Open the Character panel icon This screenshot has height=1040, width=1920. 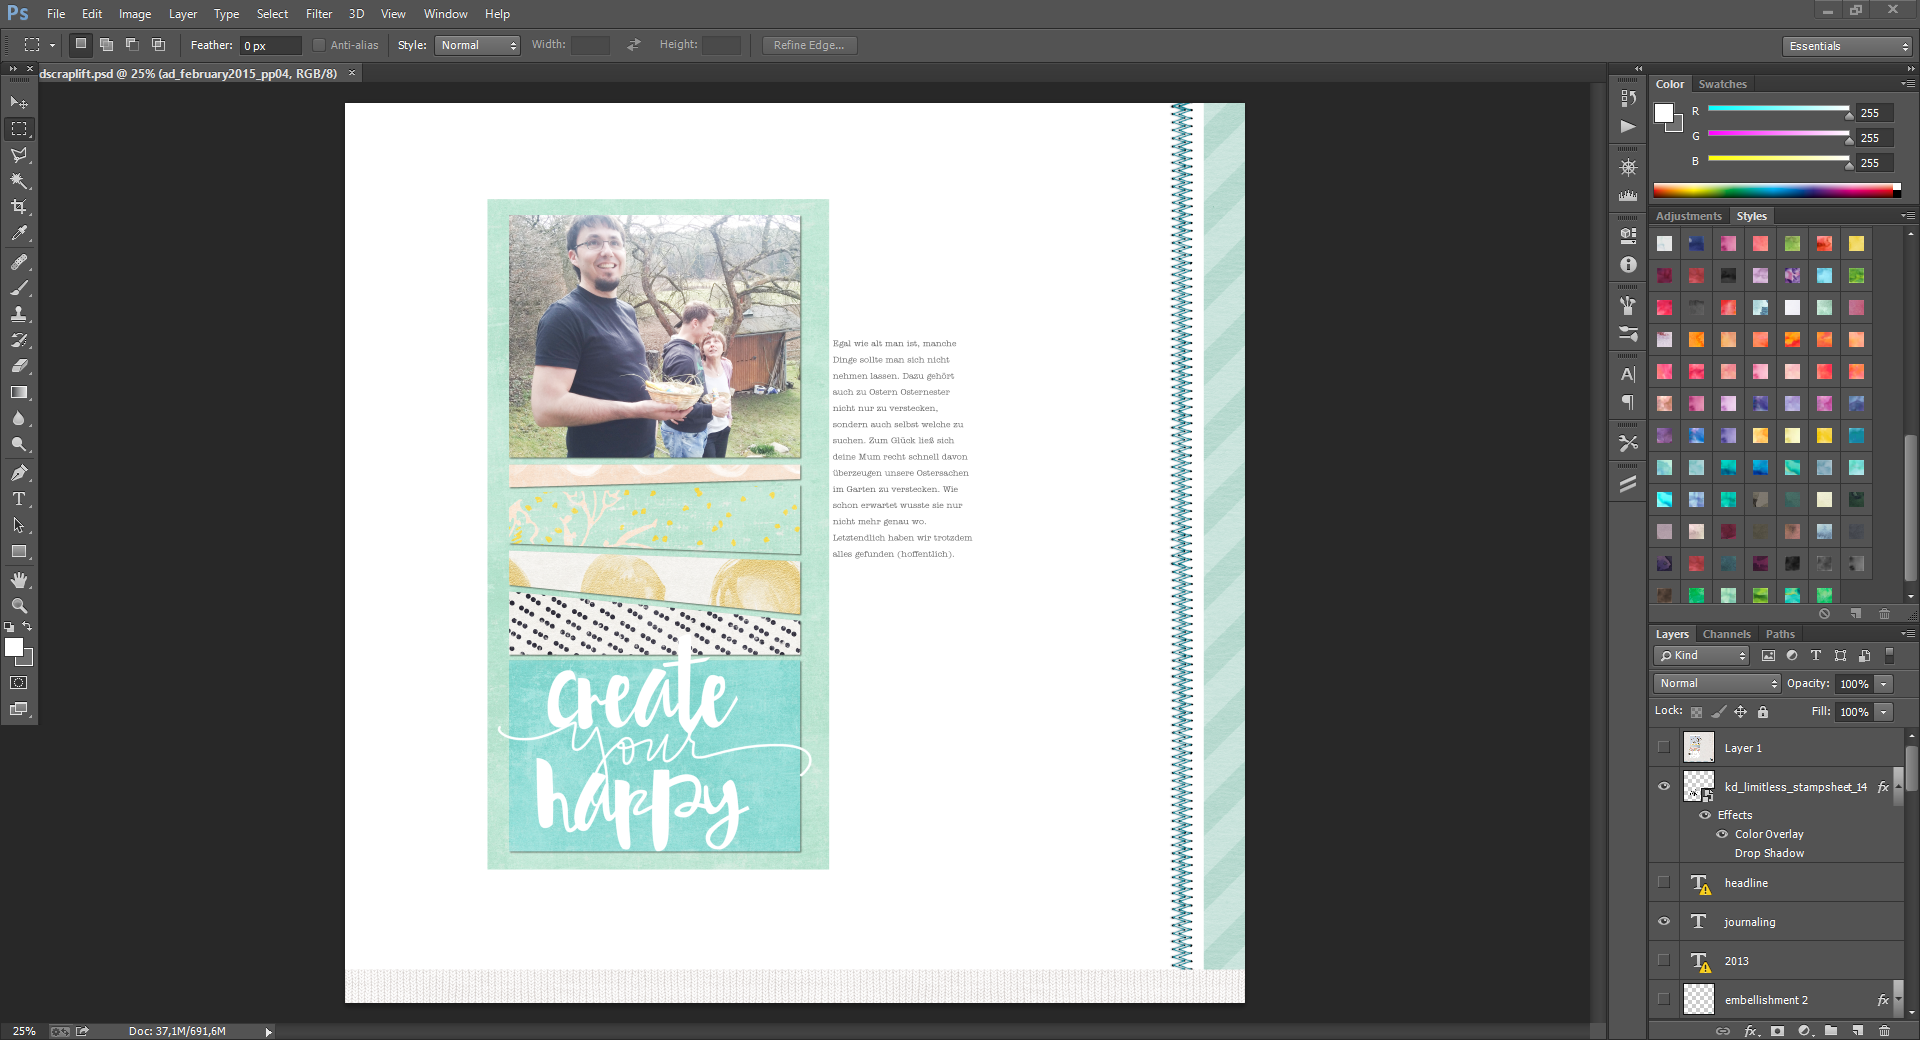[1628, 374]
